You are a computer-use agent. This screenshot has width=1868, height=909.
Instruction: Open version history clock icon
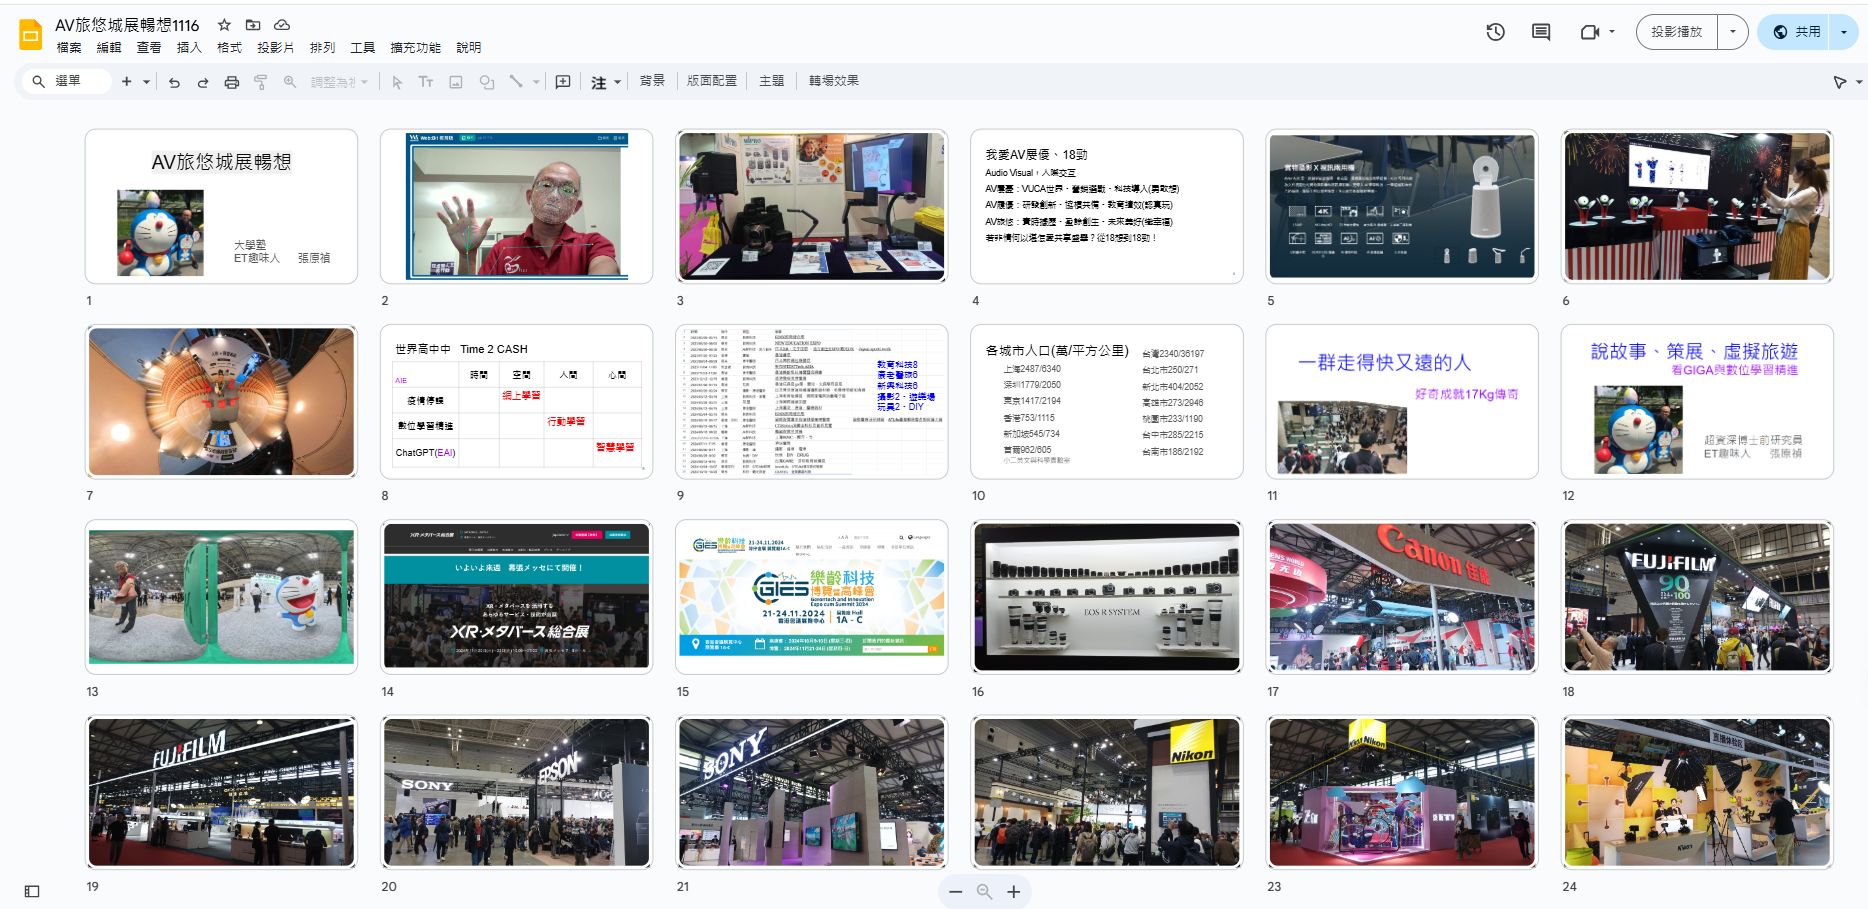[1495, 32]
